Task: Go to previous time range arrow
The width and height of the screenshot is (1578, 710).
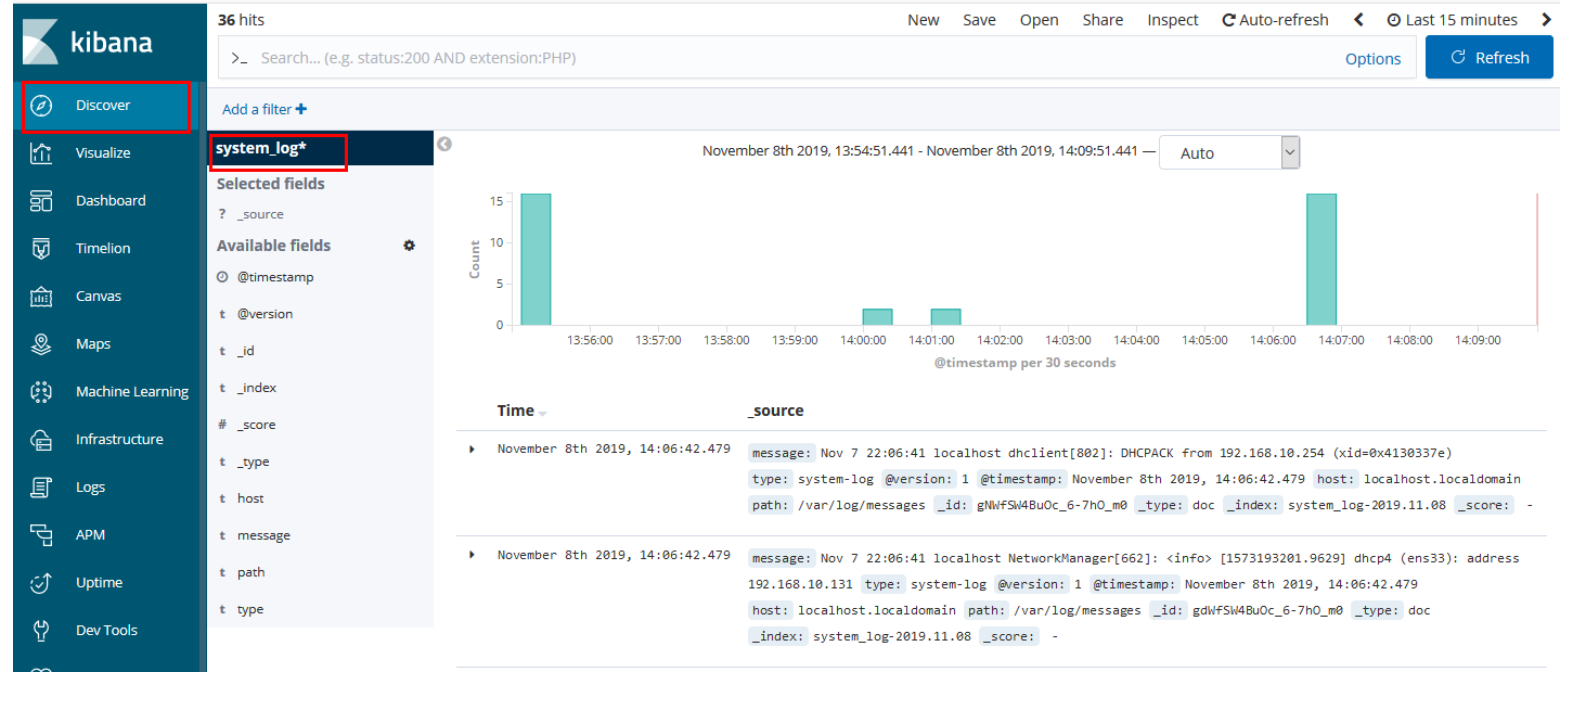Action: [x=1358, y=19]
